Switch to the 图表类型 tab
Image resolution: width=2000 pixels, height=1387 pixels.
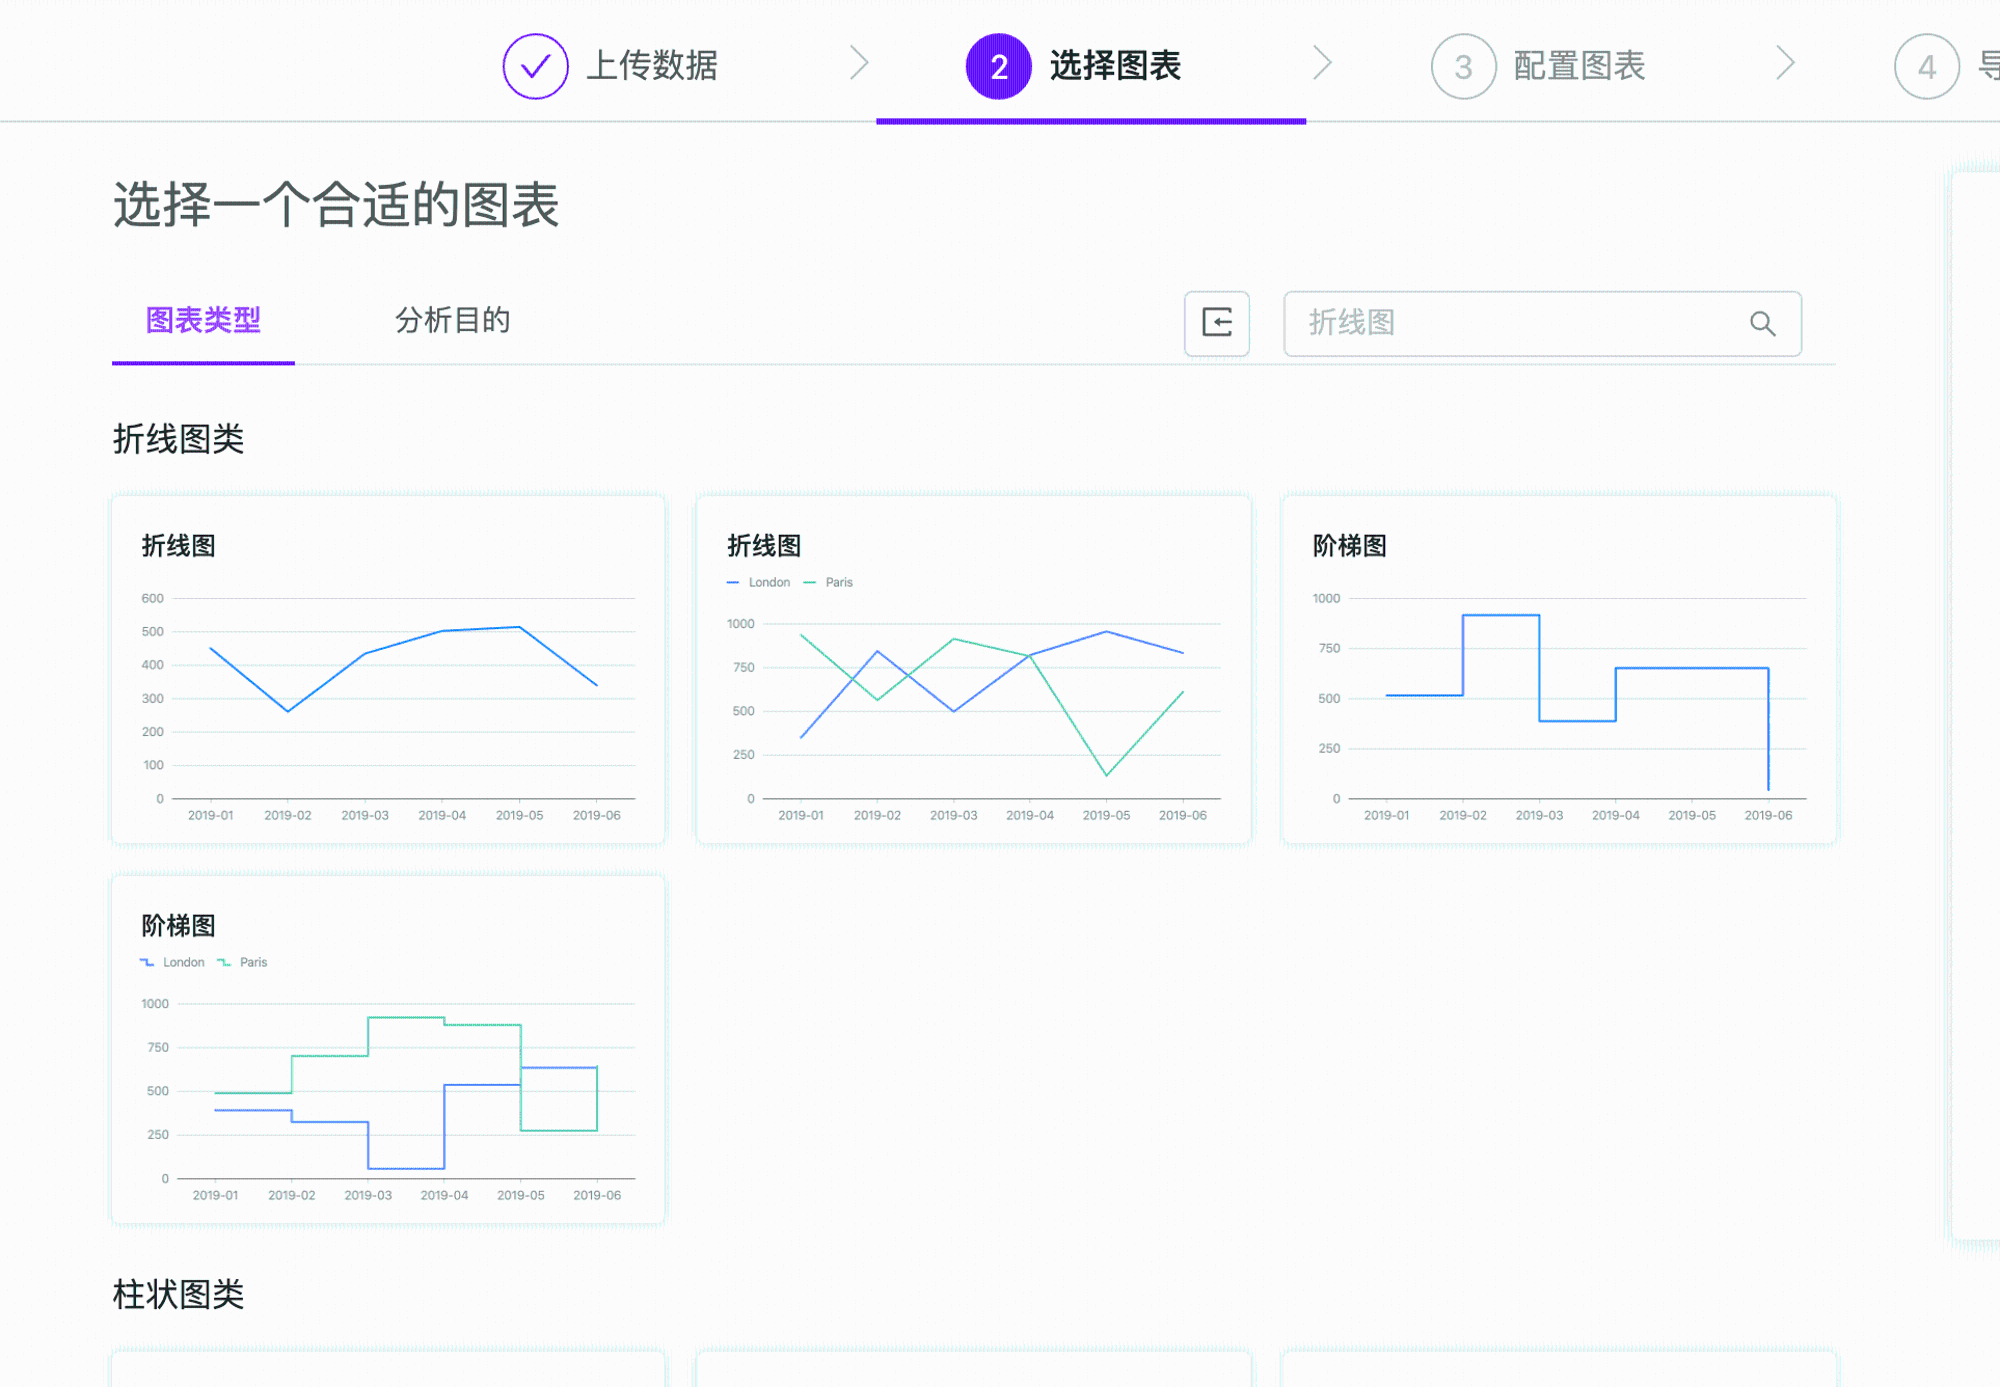[203, 320]
